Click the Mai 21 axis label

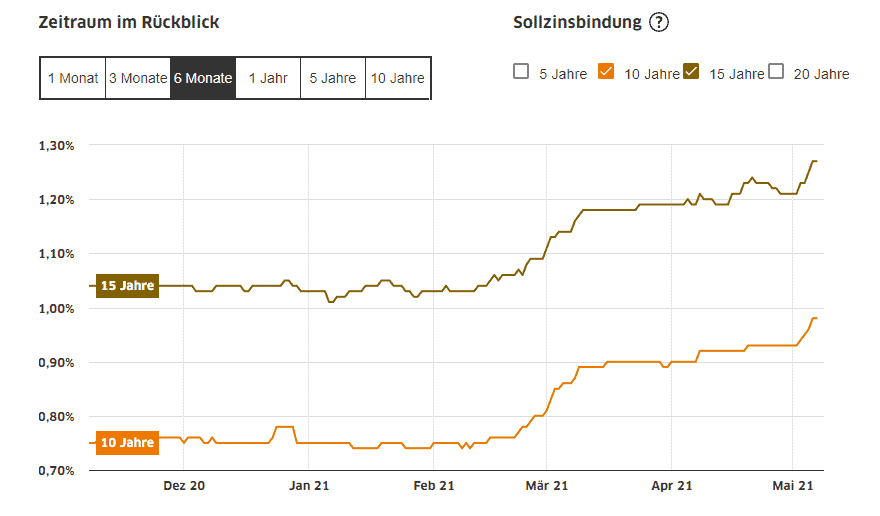click(x=792, y=486)
